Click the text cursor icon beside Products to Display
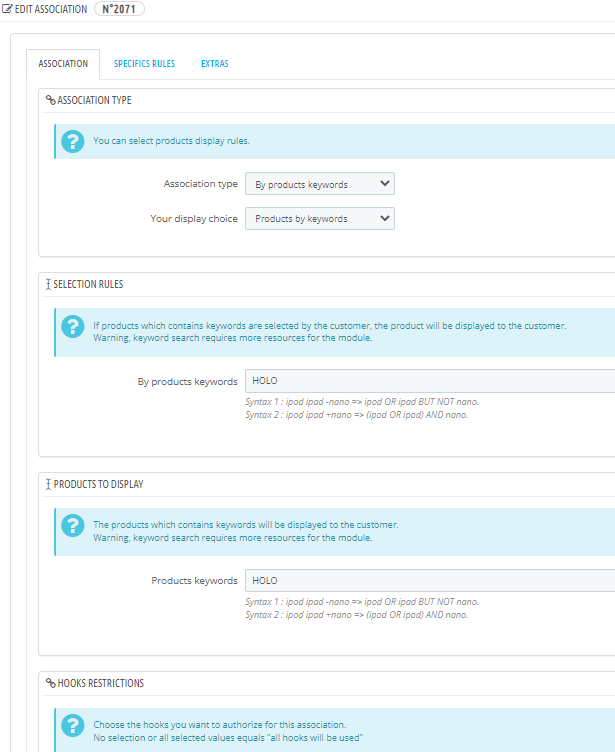The image size is (615, 752). [48, 484]
